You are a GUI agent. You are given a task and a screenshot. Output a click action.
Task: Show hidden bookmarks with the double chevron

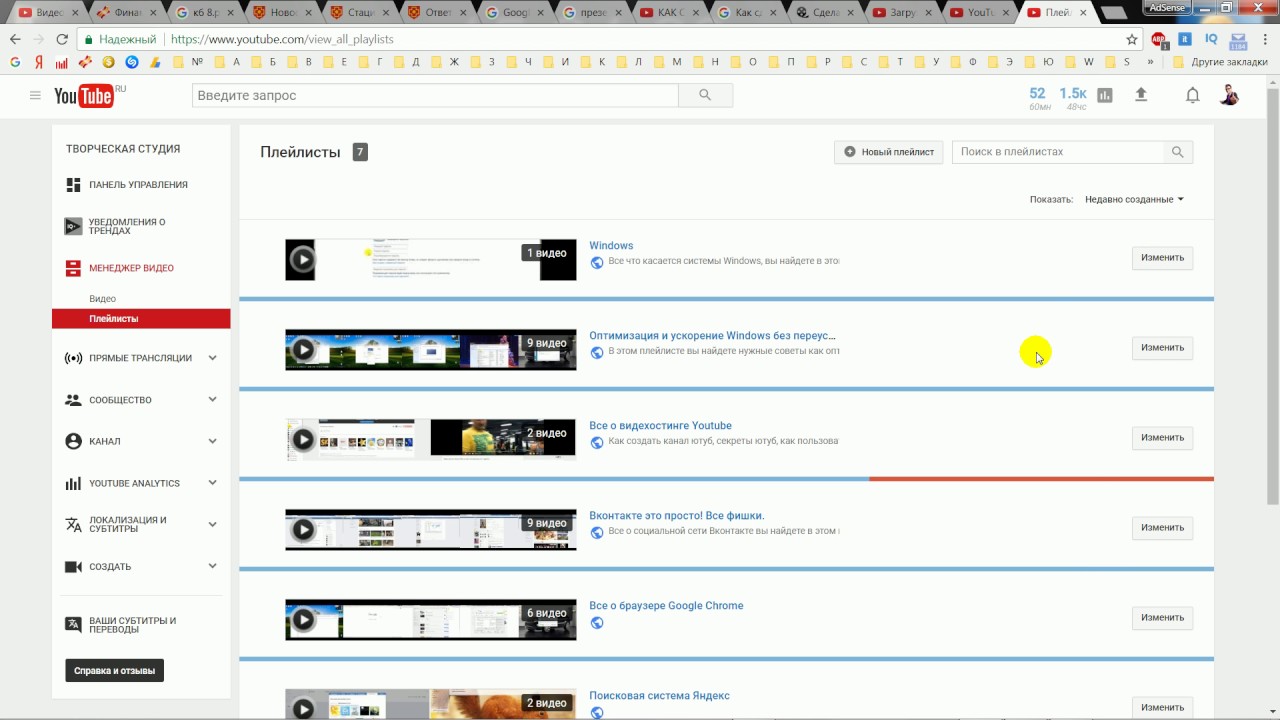[1150, 62]
